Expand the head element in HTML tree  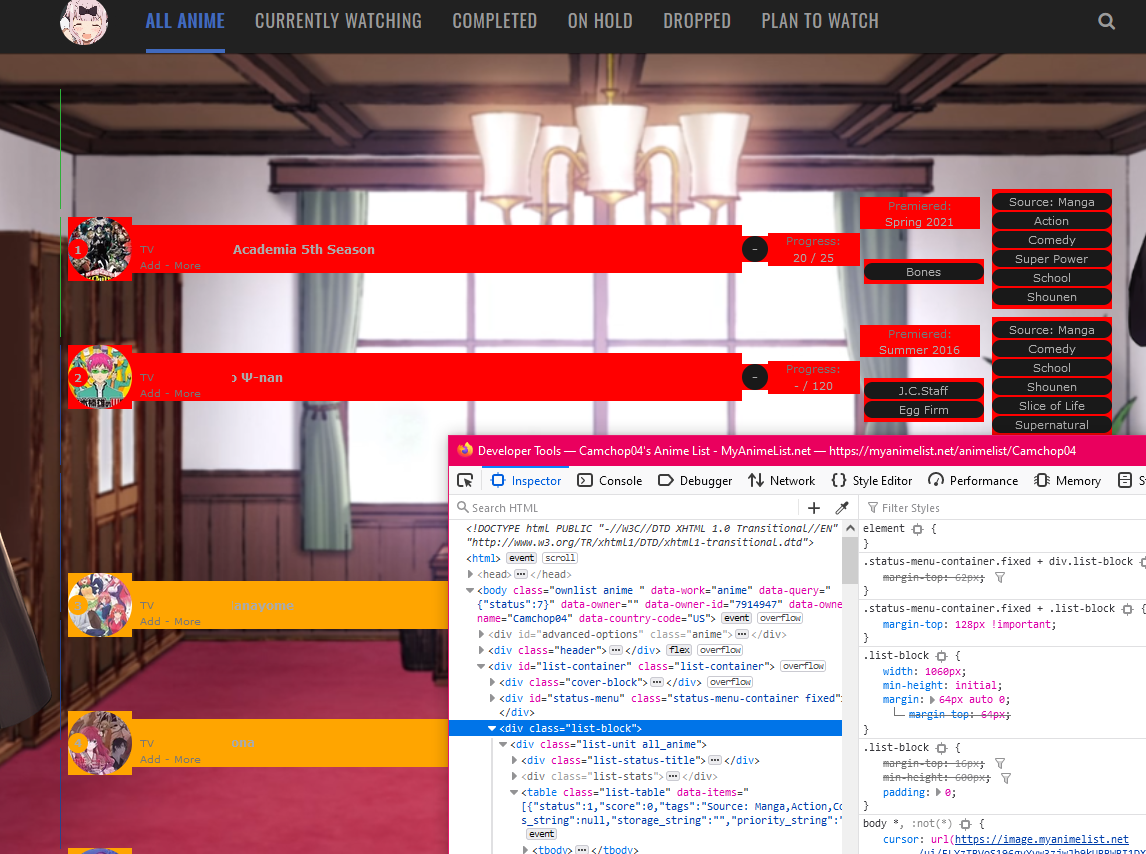(x=472, y=574)
